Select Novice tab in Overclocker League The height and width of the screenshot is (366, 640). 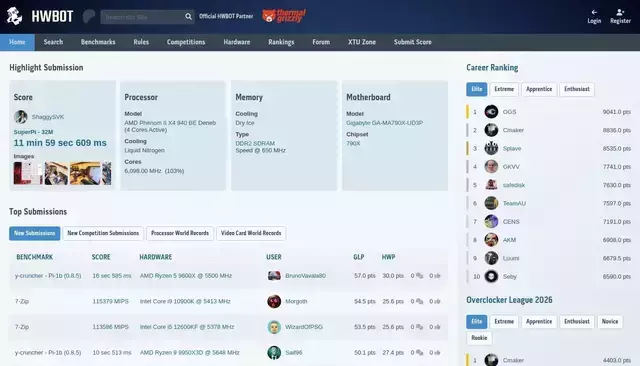coord(610,322)
